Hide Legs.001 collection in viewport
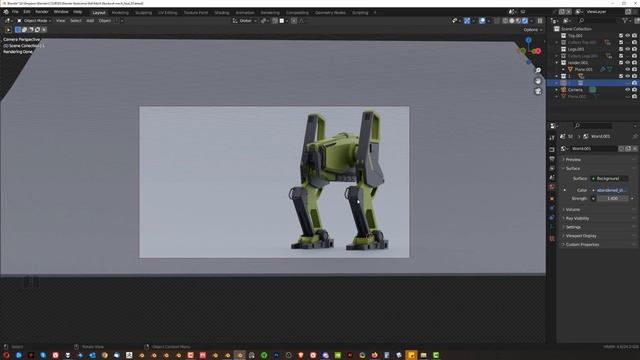 point(628,49)
